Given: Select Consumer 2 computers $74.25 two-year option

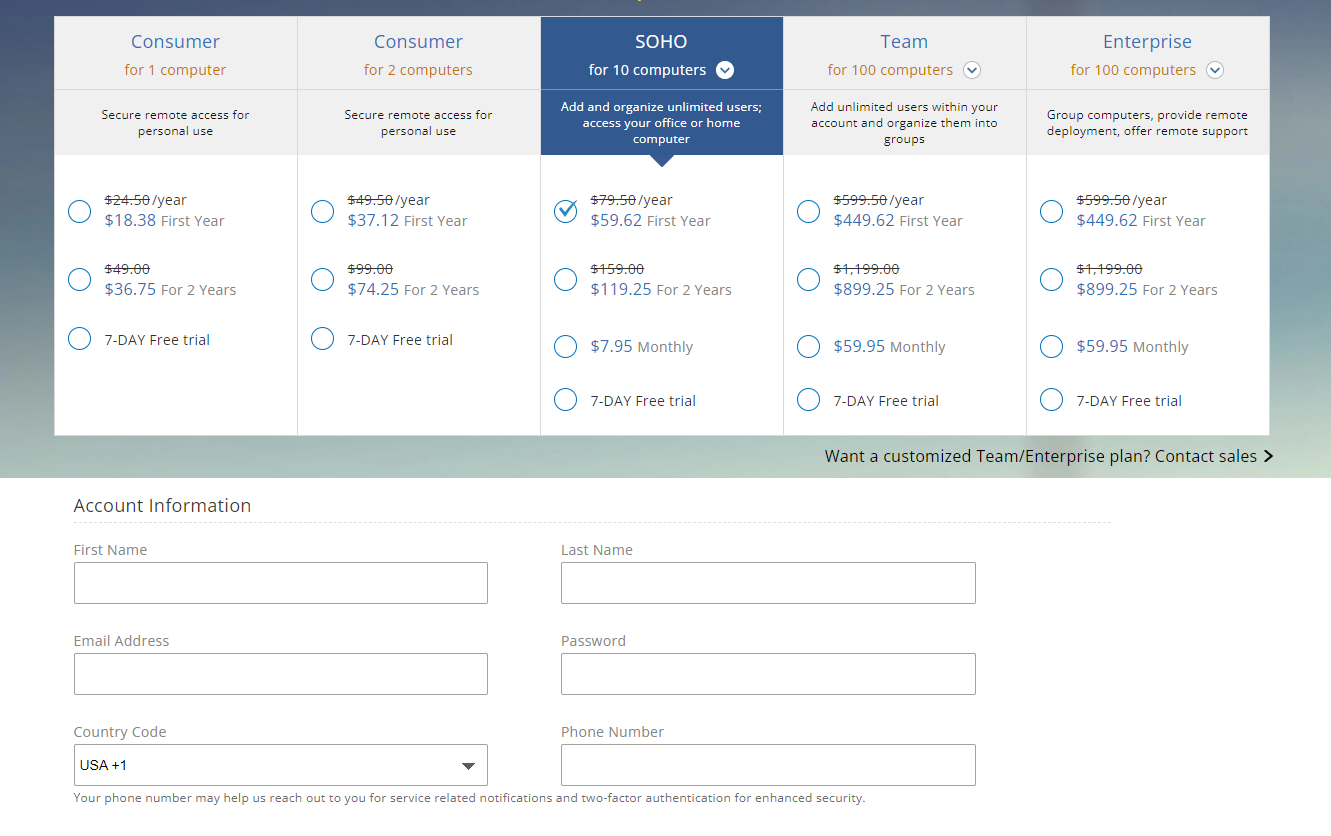Looking at the screenshot, I should tap(322, 280).
